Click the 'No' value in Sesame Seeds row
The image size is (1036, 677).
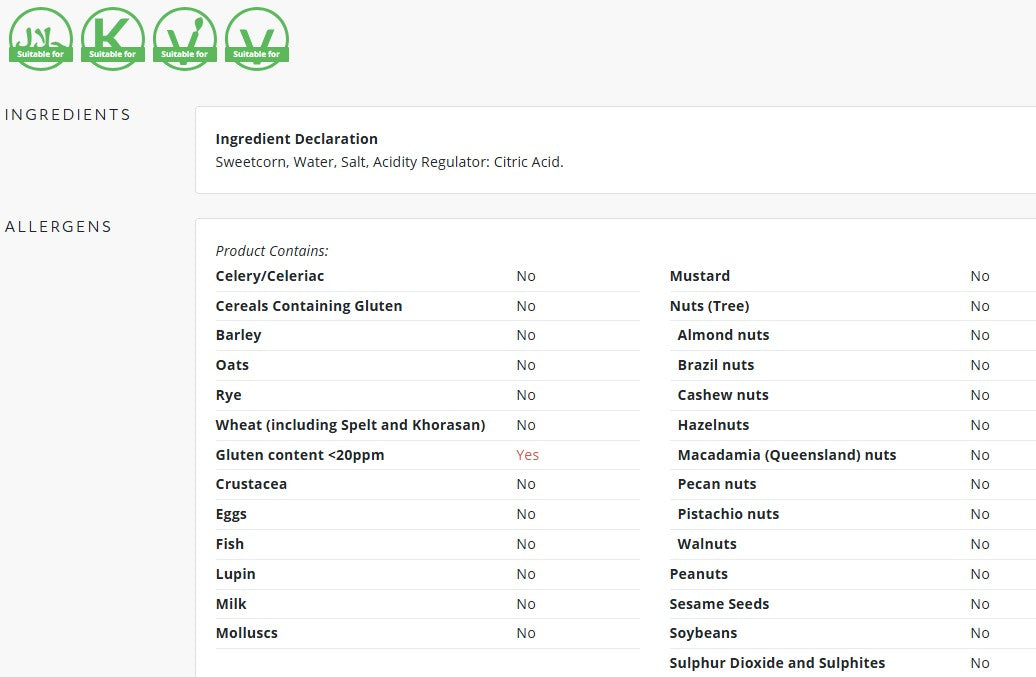[x=980, y=604]
